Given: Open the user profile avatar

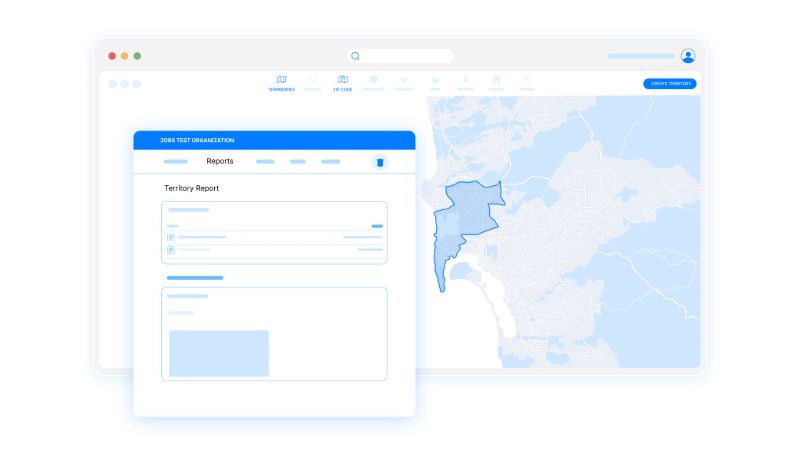Looking at the screenshot, I should [x=688, y=56].
